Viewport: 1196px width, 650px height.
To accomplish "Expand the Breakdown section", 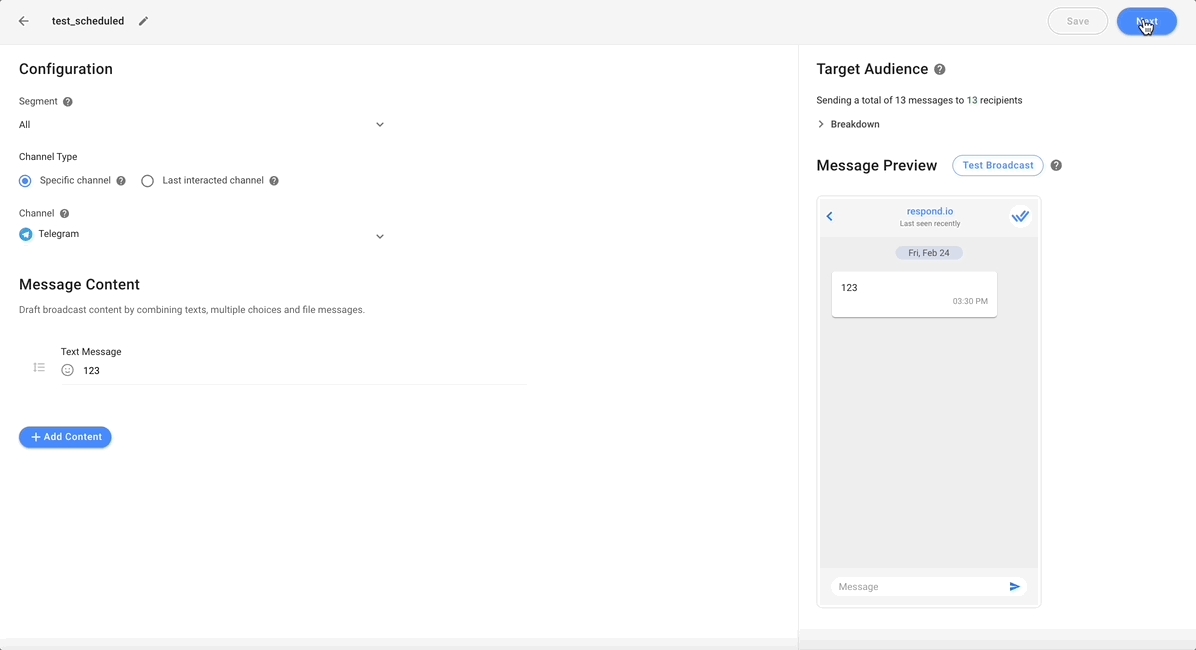I will 849,124.
